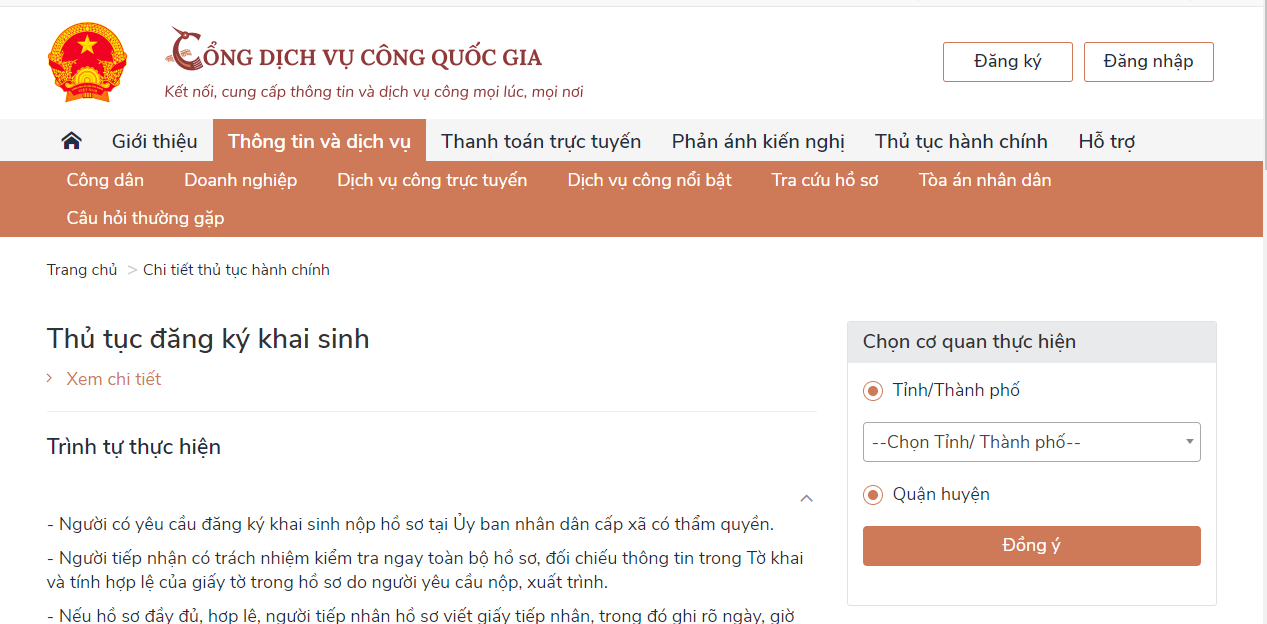
Task: Click the province dropdown arrow
Action: [x=1189, y=441]
